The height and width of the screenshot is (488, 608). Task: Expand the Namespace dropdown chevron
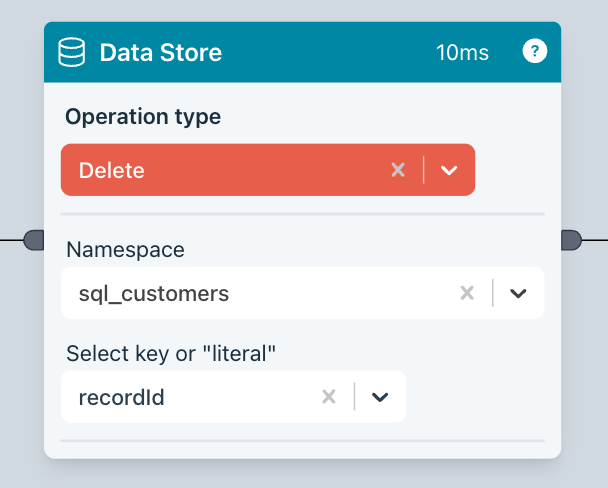click(x=518, y=293)
